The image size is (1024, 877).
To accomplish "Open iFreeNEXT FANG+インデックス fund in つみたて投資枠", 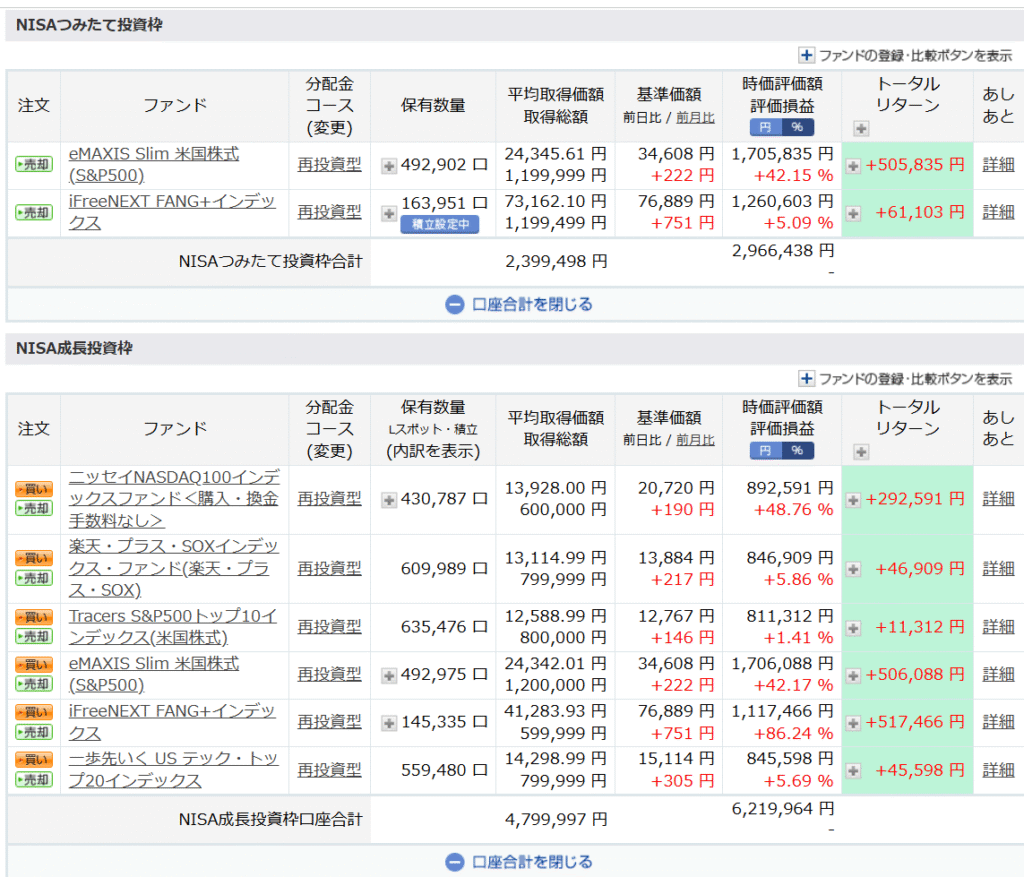I will click(x=172, y=212).
